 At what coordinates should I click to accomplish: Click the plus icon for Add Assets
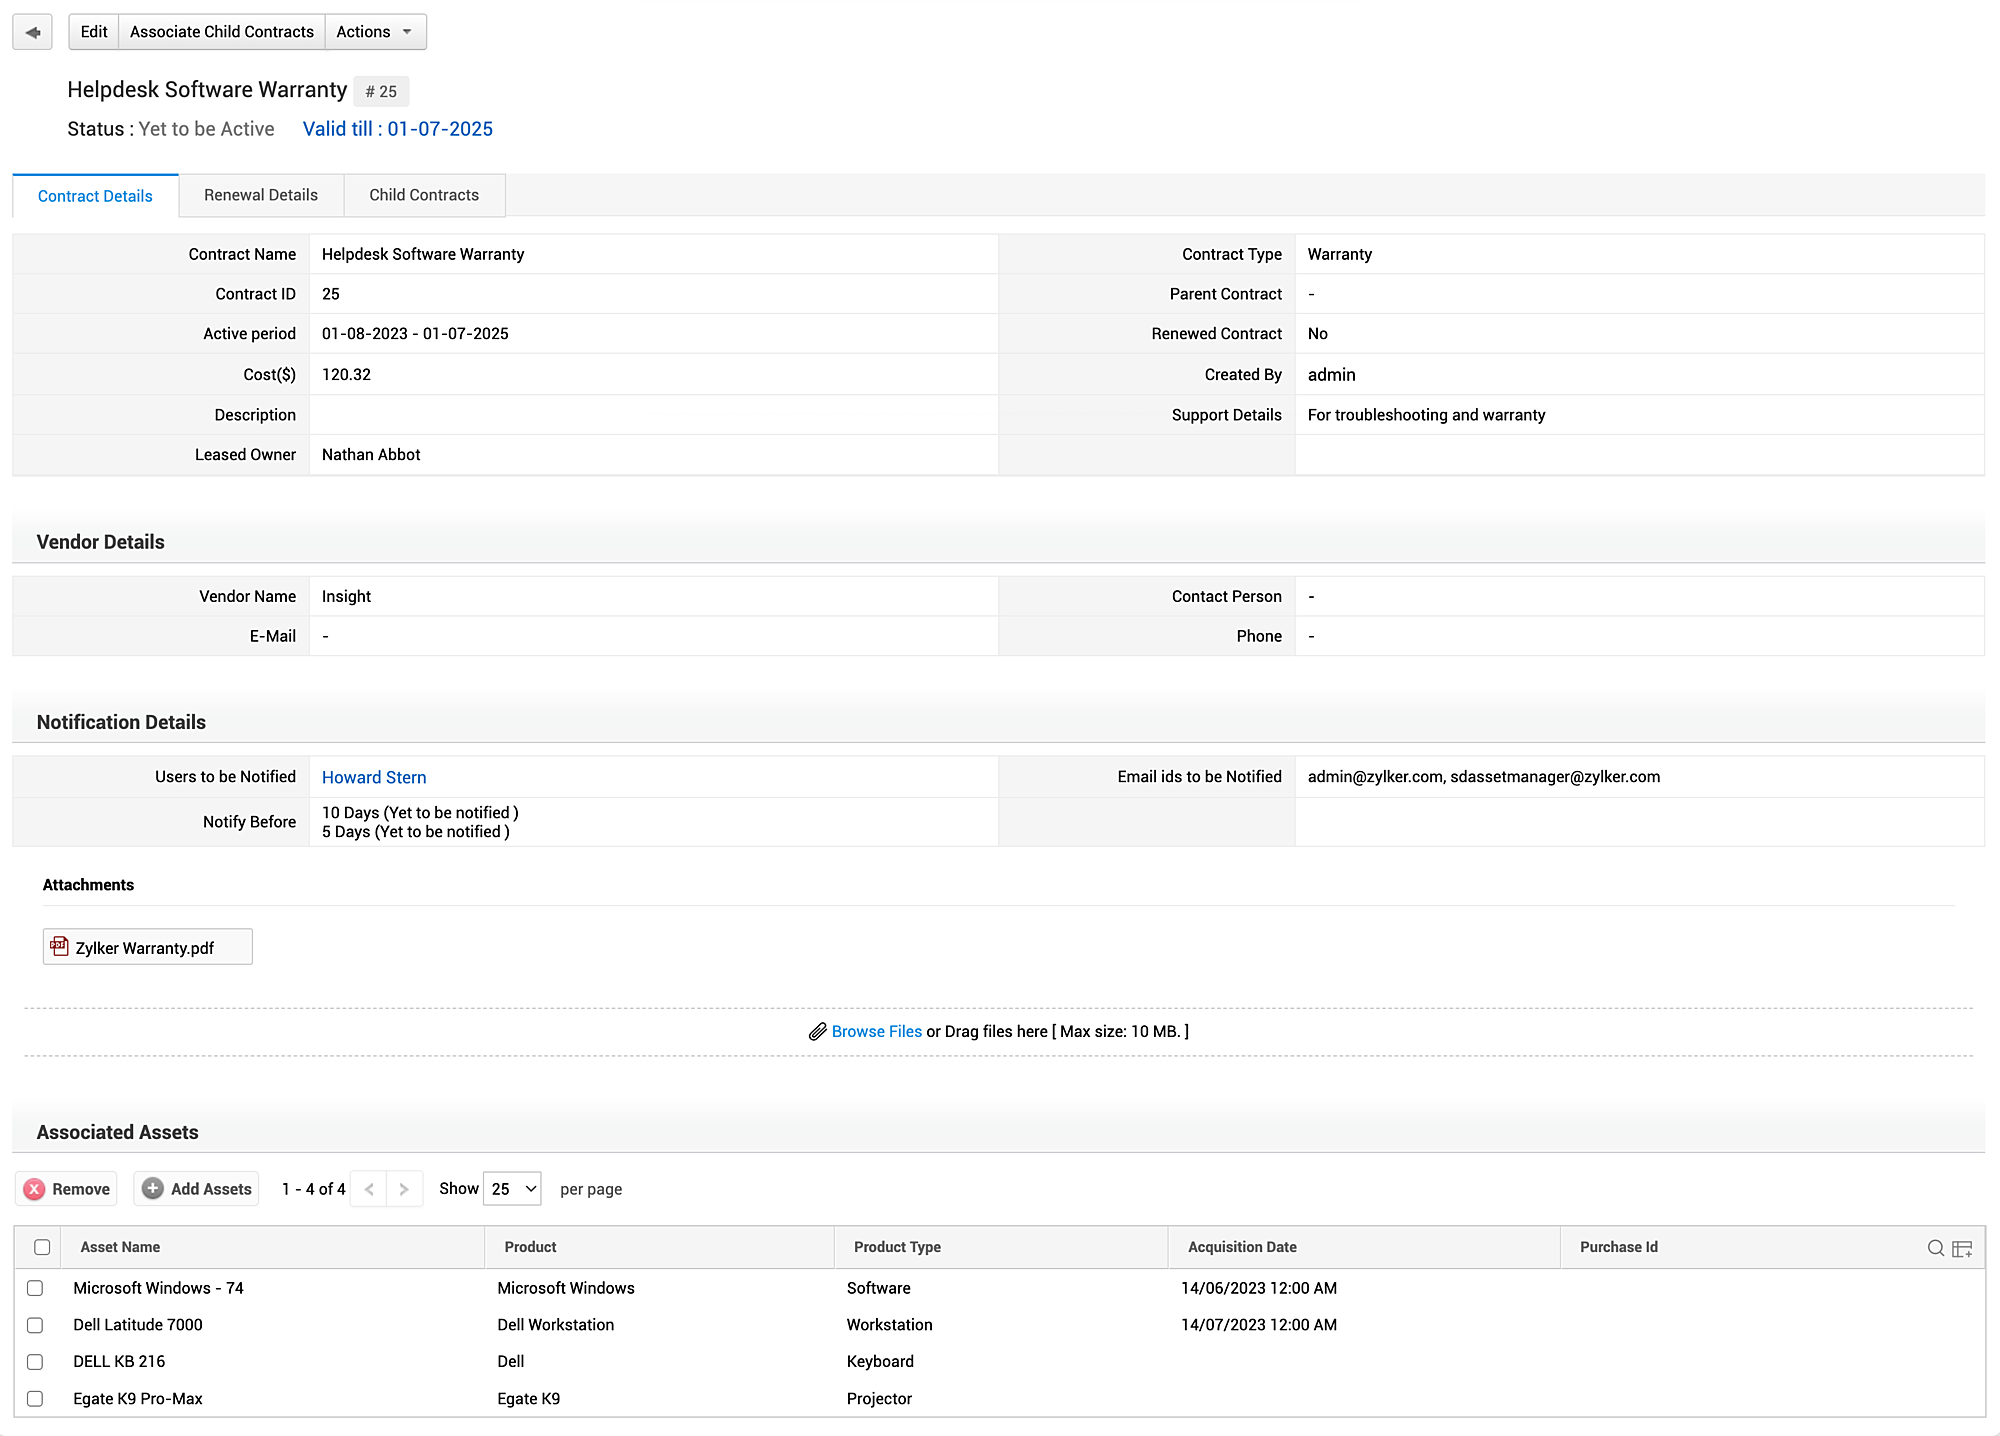point(152,1189)
